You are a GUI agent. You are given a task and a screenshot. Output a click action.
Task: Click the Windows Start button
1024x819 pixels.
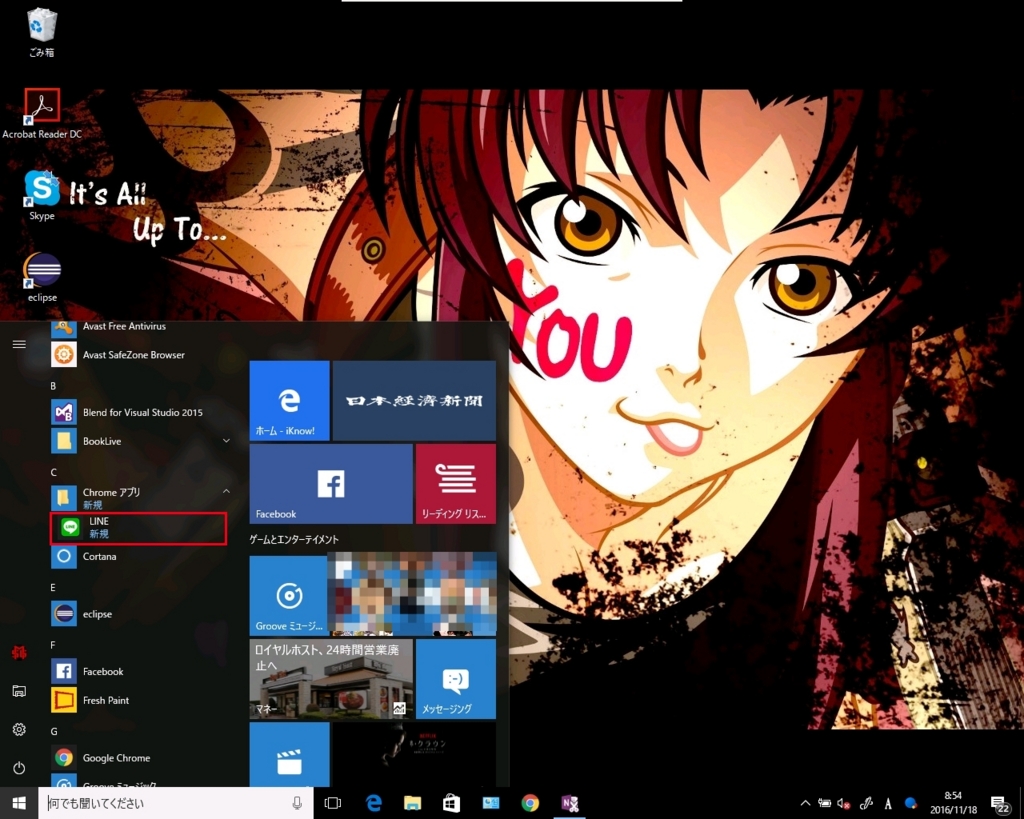pos(19,803)
